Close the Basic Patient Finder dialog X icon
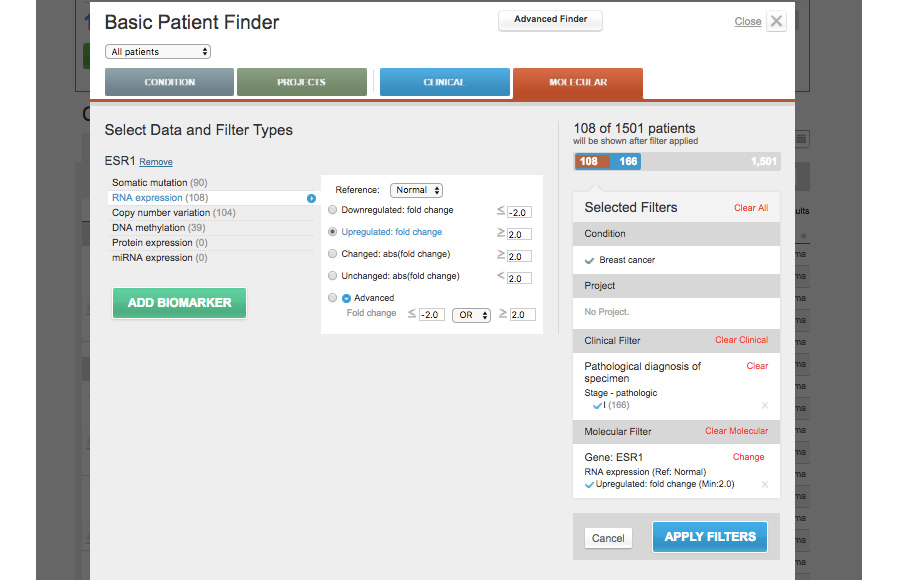This screenshot has width=898, height=580. click(777, 21)
